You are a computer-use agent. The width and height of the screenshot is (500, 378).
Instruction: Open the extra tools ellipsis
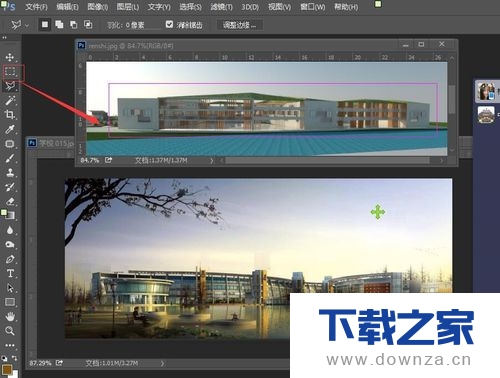[x=10, y=345]
